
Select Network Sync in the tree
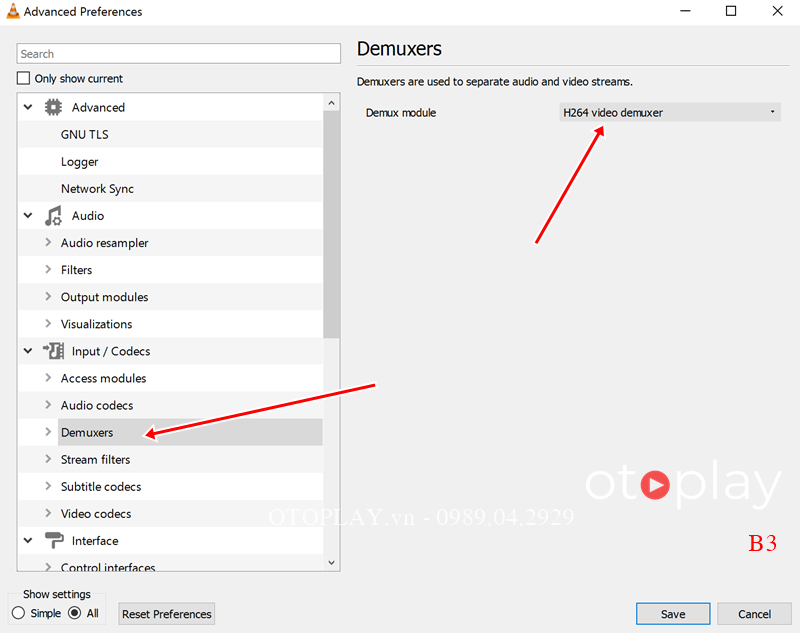click(97, 189)
